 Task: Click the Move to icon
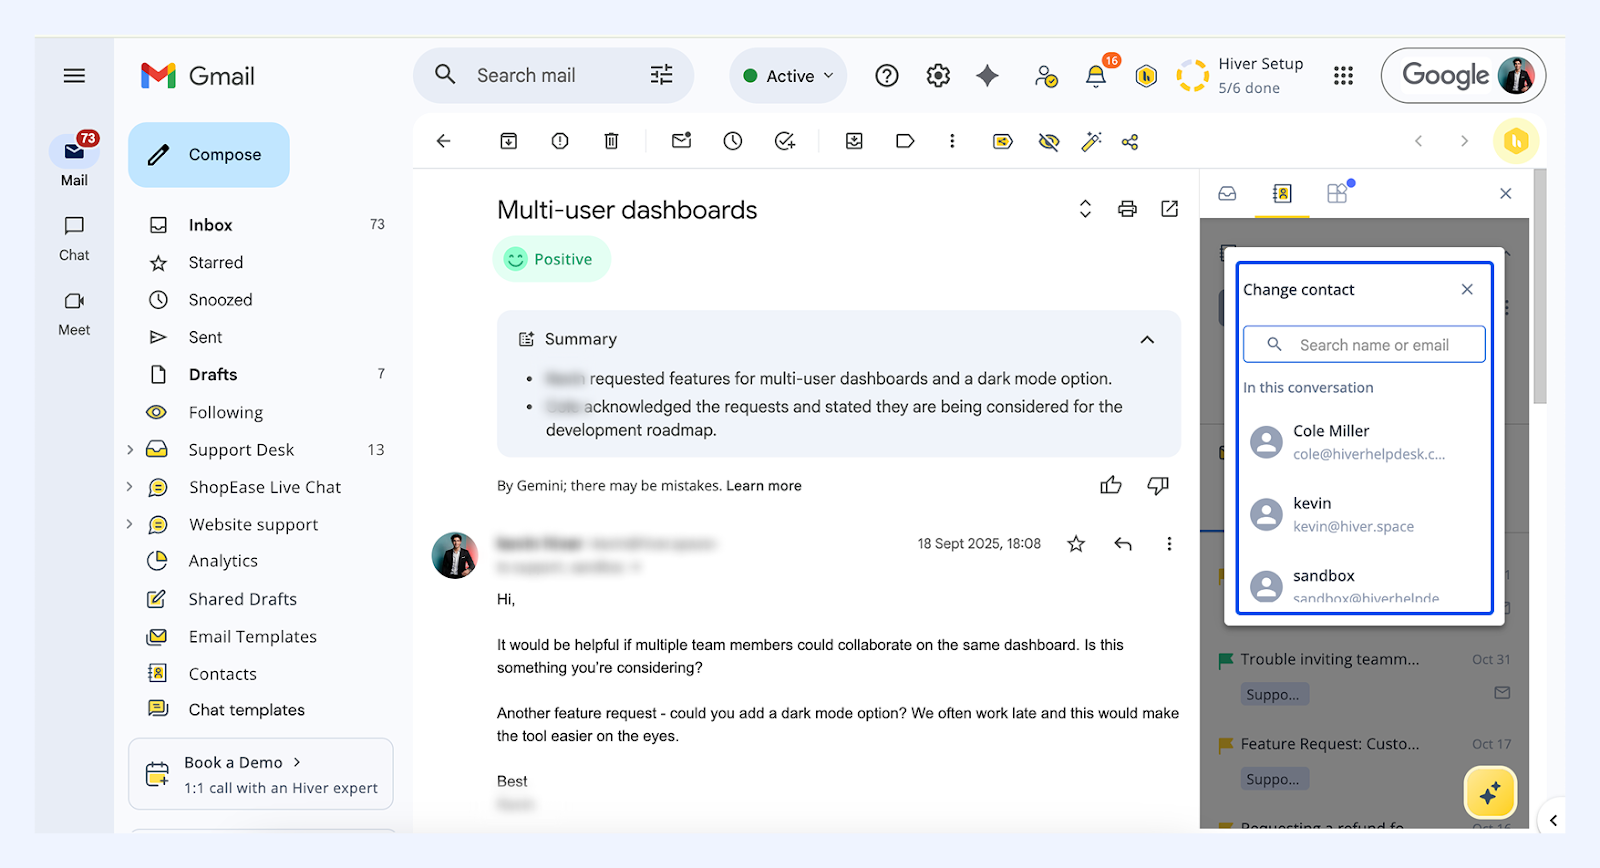[x=854, y=141]
